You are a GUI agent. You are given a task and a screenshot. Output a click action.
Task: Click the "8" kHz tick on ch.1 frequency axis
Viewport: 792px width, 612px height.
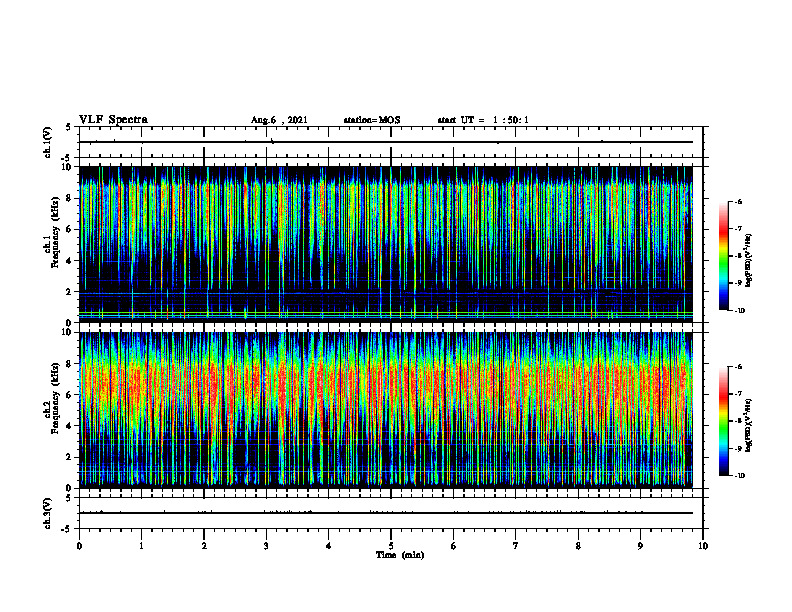[70, 198]
